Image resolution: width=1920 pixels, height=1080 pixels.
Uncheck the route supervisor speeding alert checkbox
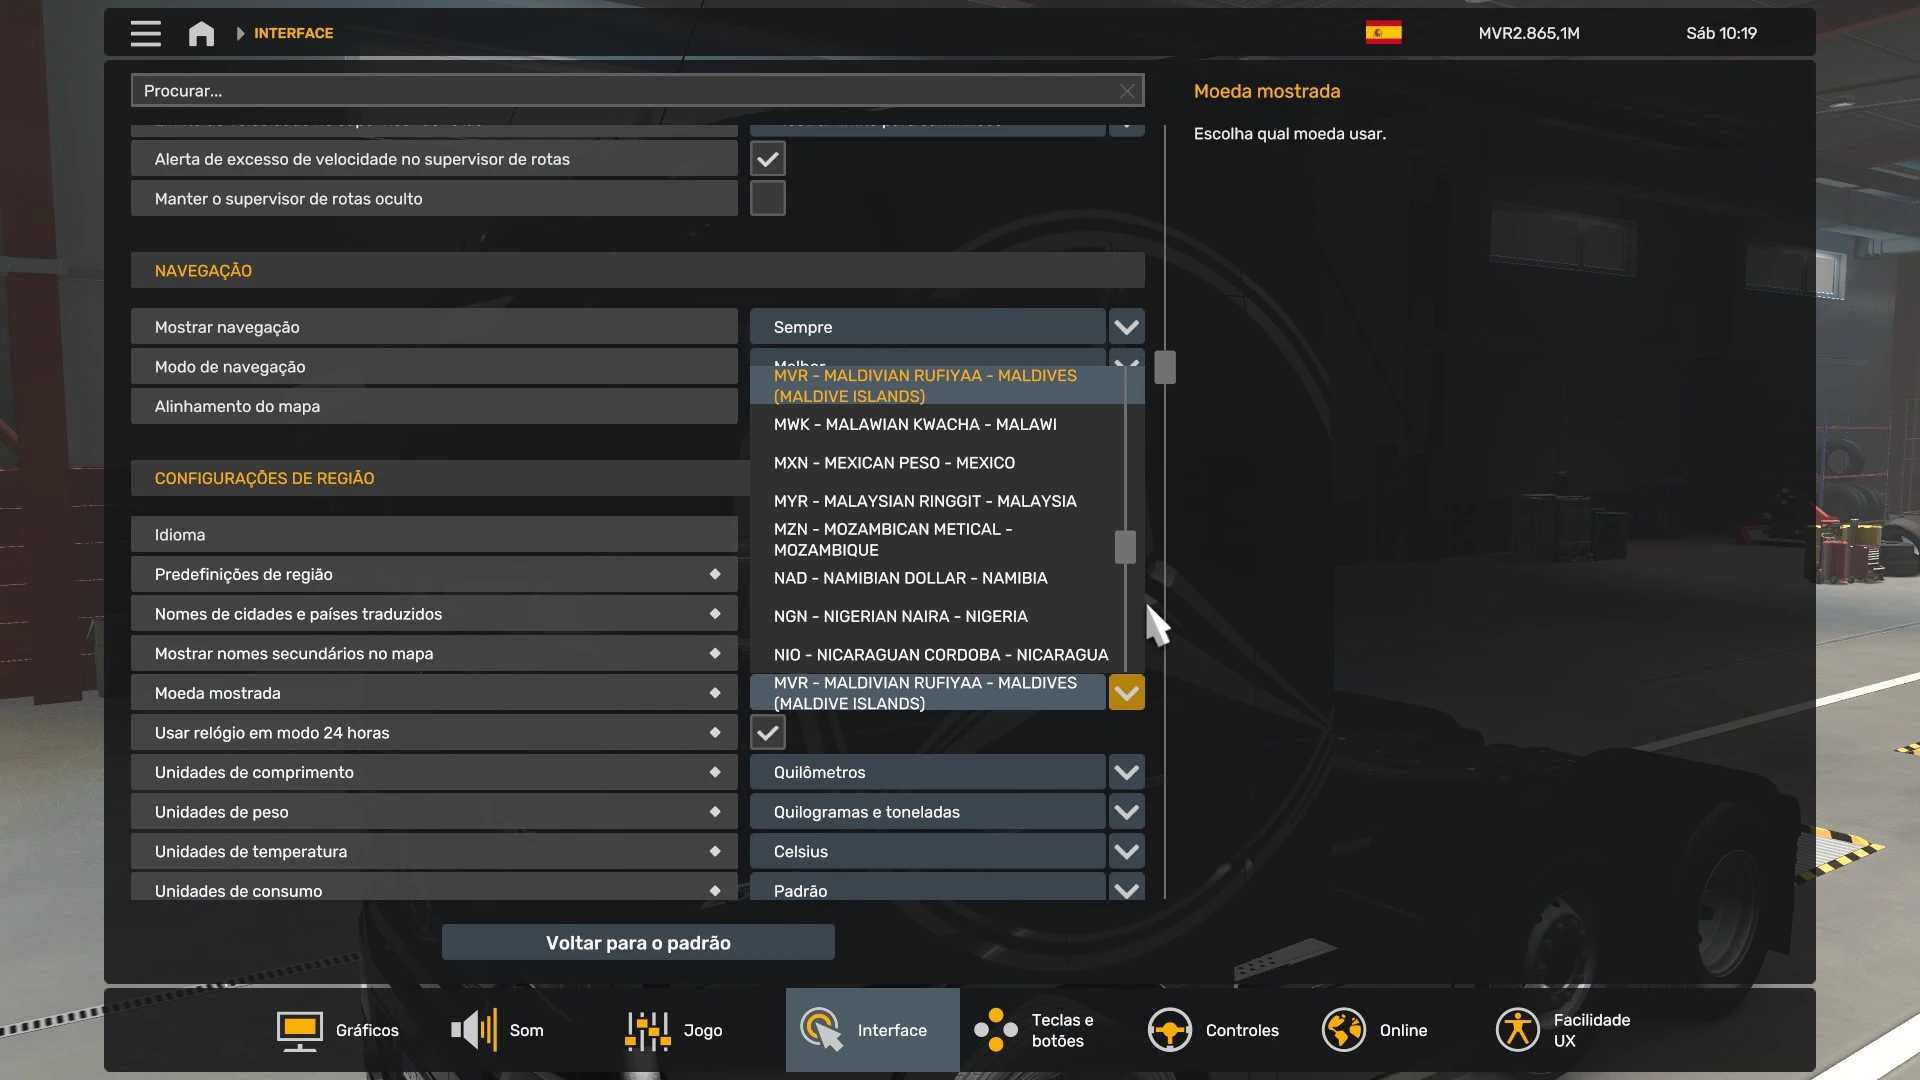coord(767,159)
